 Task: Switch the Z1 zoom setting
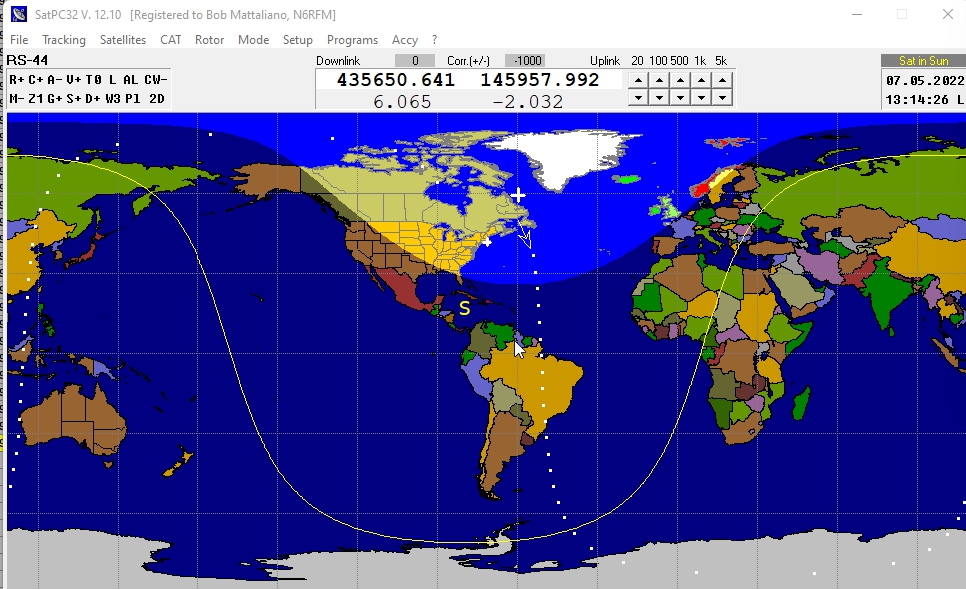click(36, 99)
